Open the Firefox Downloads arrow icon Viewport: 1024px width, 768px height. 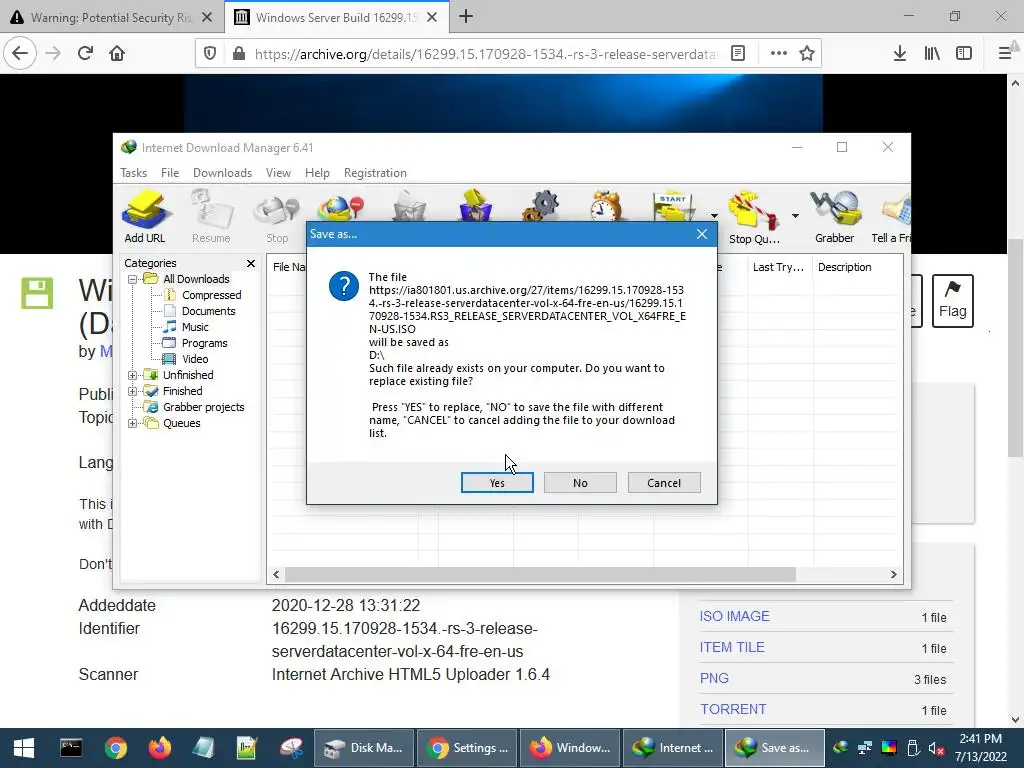click(x=900, y=54)
